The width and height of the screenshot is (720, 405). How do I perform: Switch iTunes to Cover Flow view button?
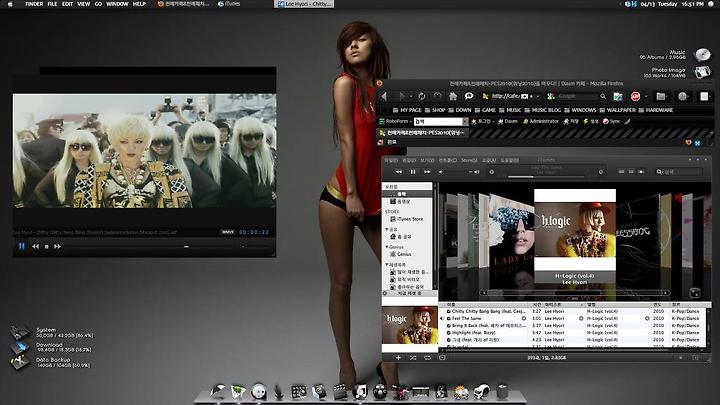click(x=641, y=172)
